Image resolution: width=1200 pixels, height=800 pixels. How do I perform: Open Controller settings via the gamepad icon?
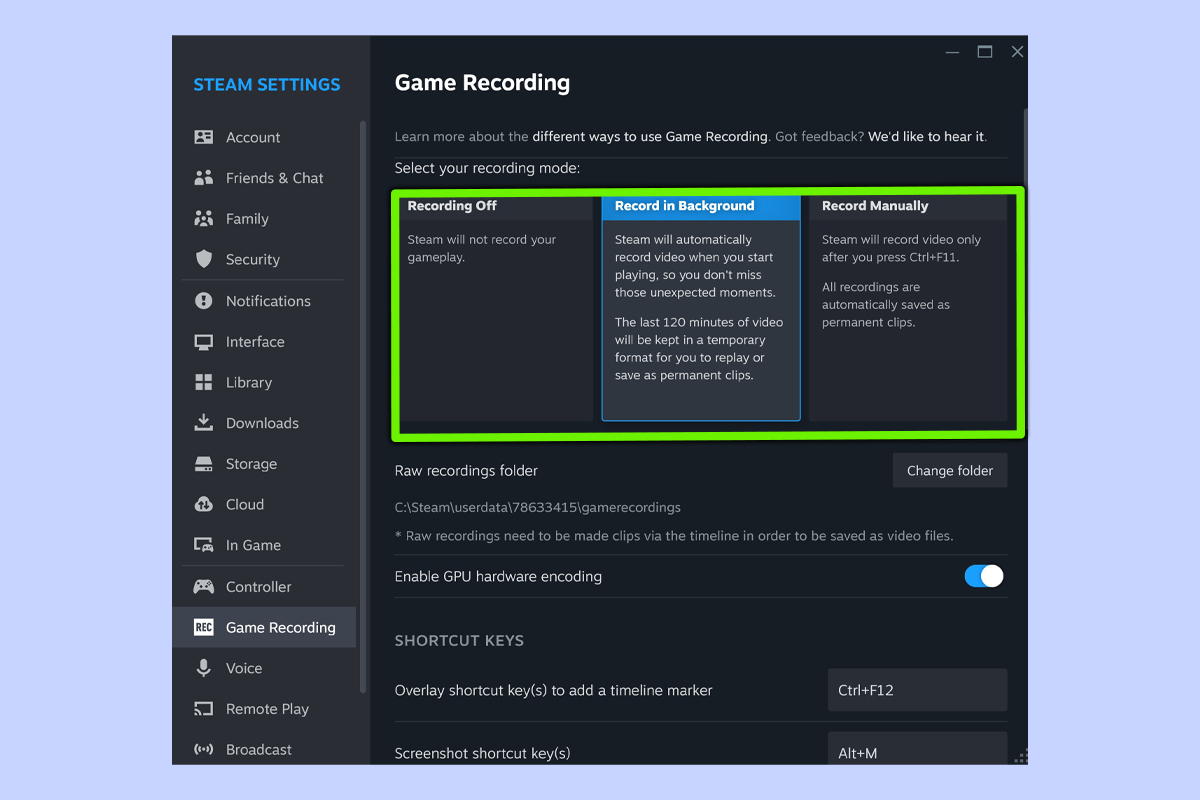(x=203, y=586)
